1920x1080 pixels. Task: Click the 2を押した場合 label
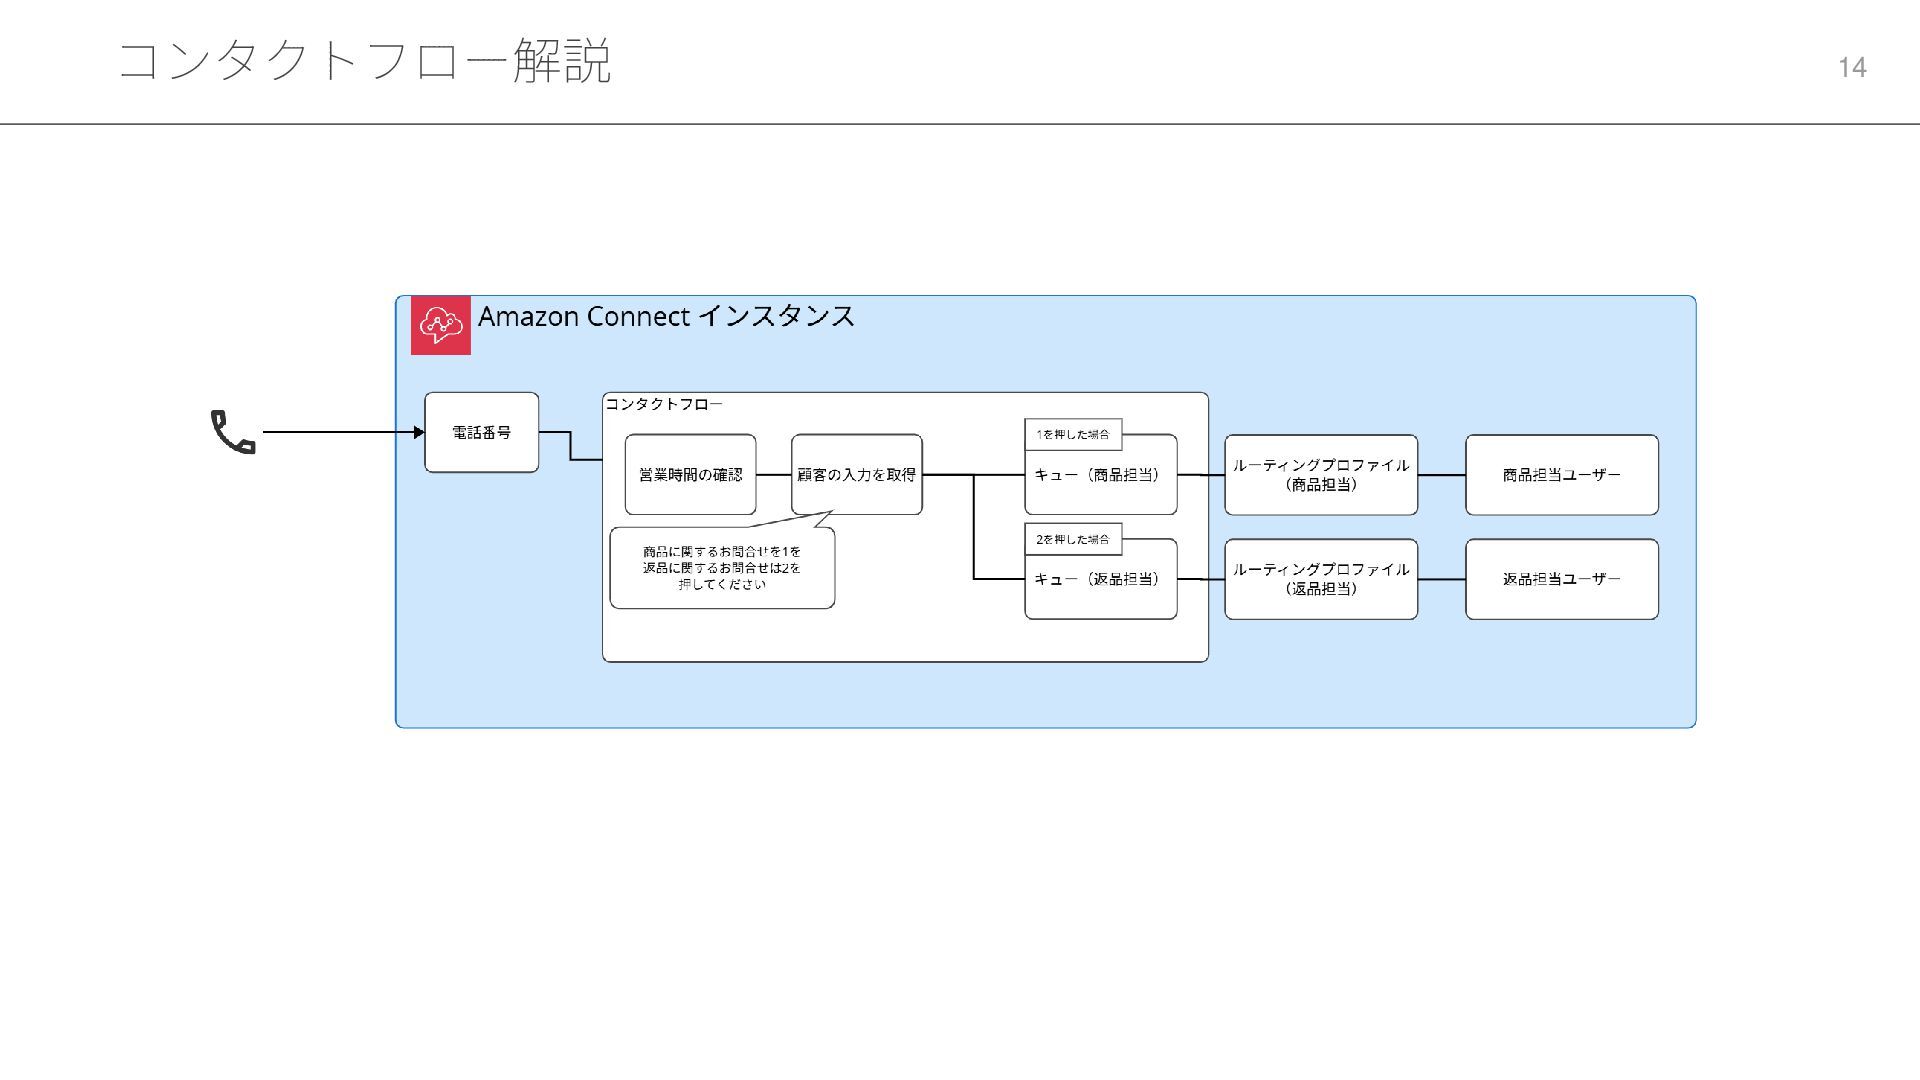pos(1072,540)
